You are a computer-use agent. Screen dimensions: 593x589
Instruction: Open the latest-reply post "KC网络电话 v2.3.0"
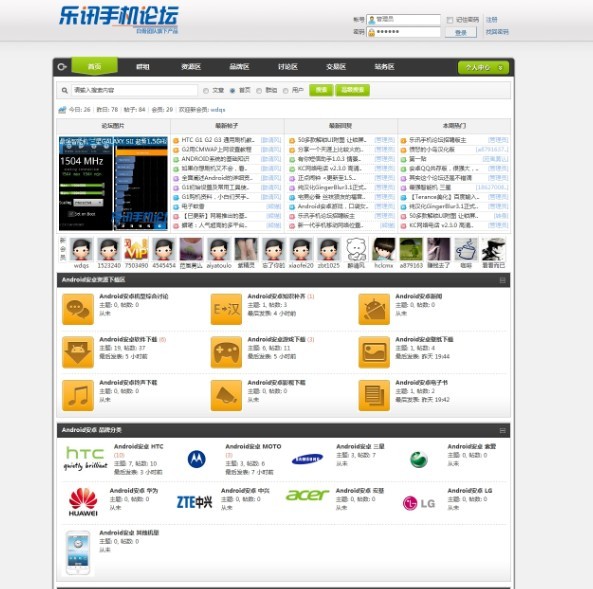pos(329,169)
